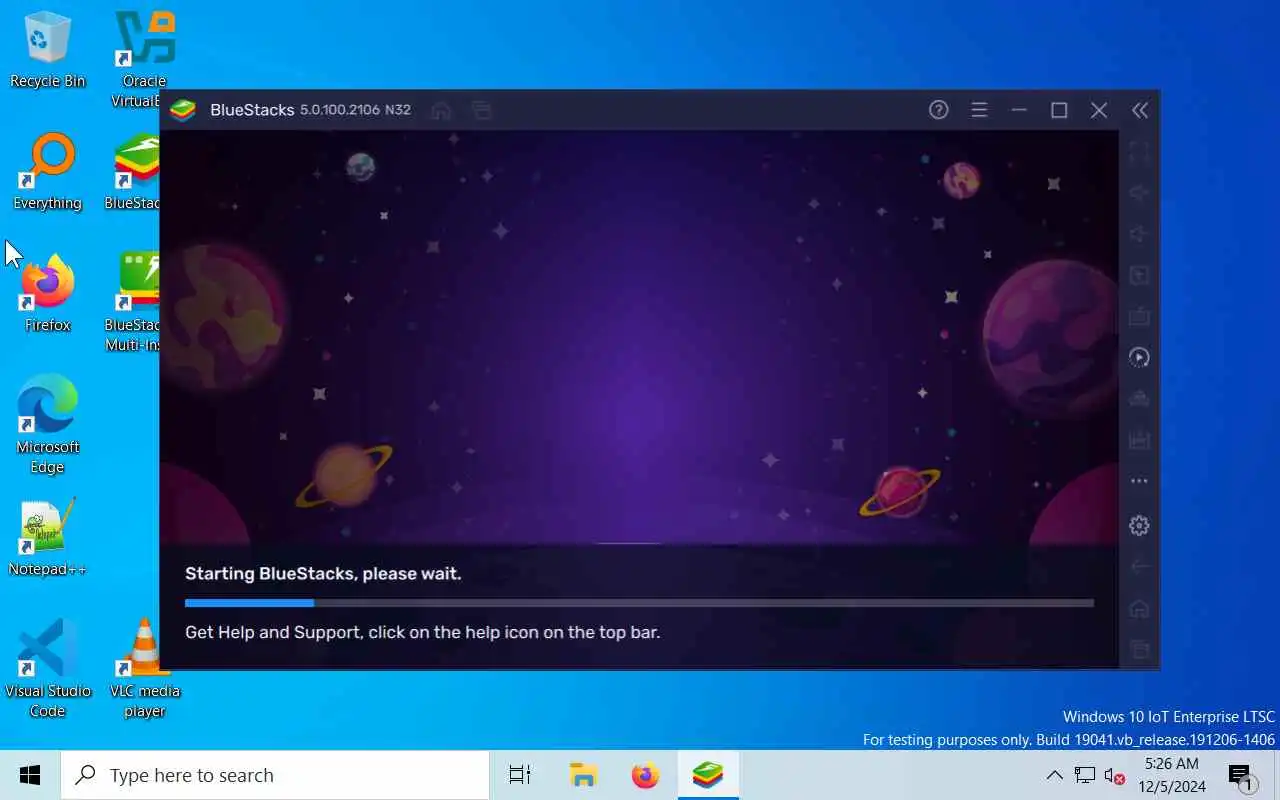Click the taskbar search box
The width and height of the screenshot is (1280, 800).
click(275, 775)
